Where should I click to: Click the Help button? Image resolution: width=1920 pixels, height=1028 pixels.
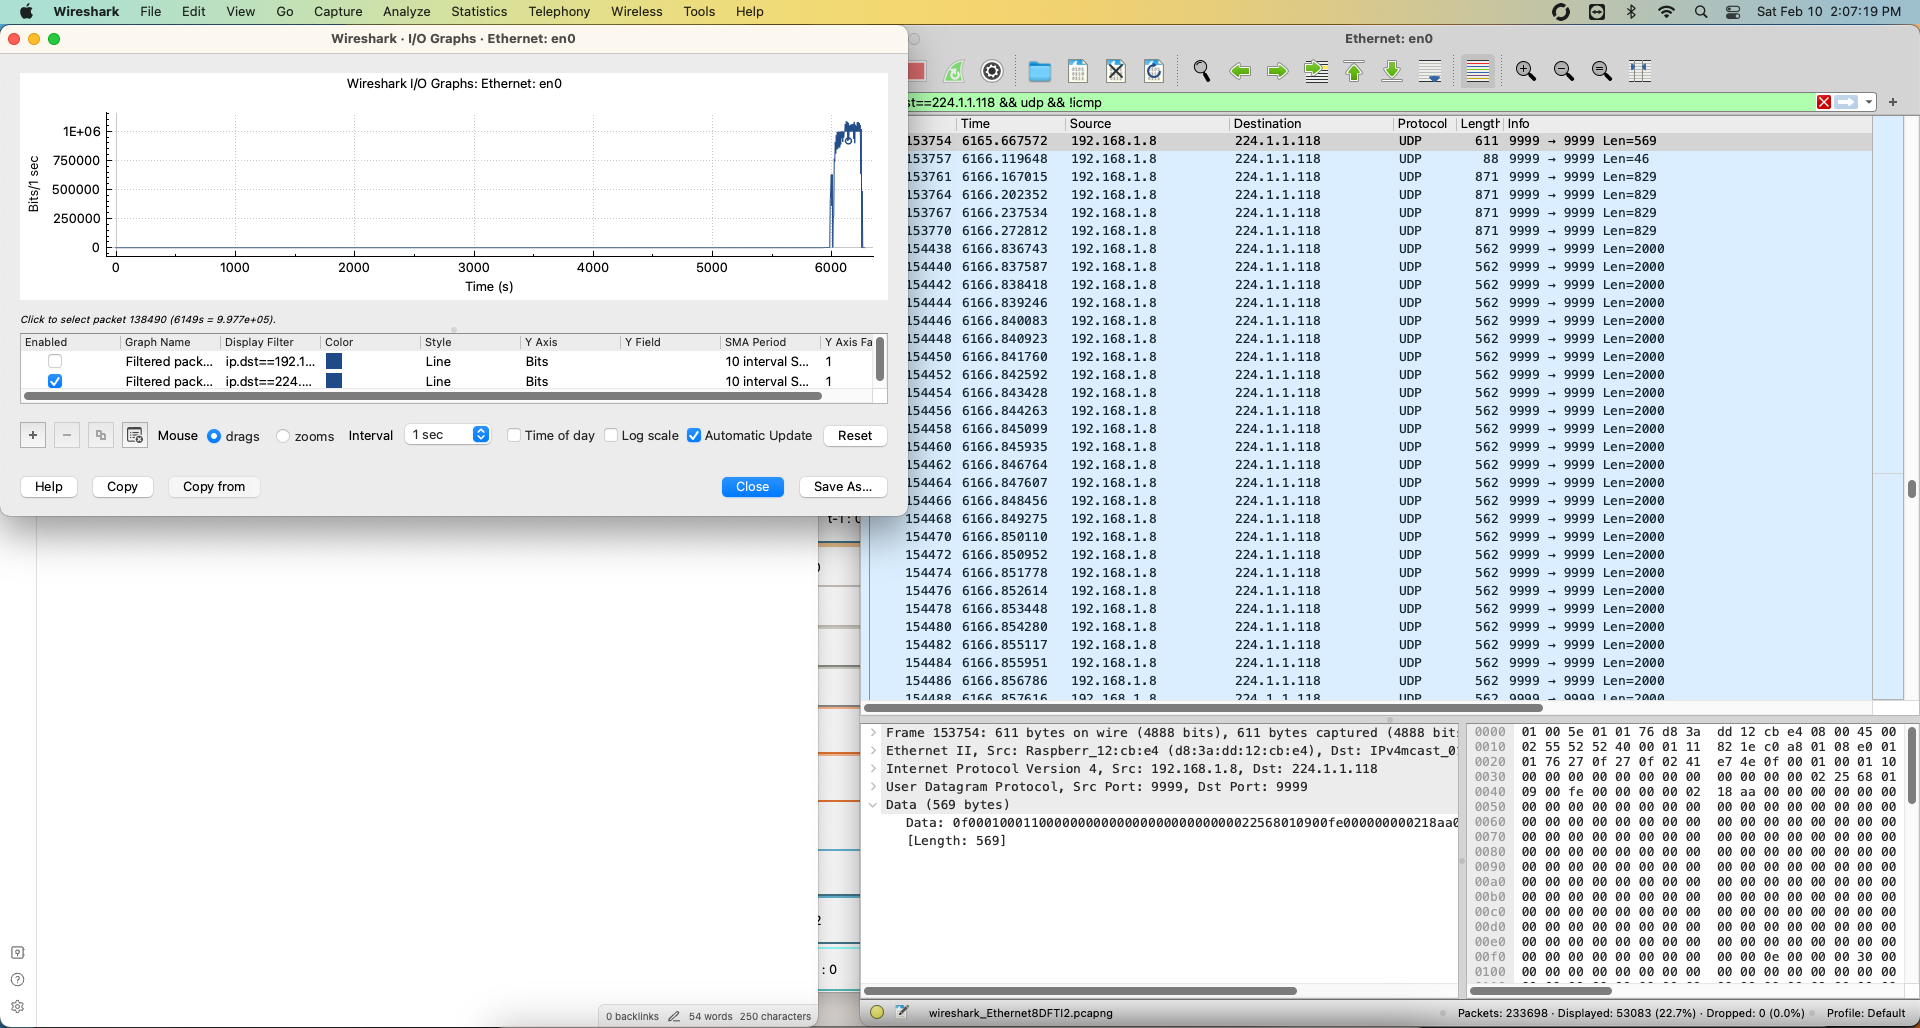tap(49, 486)
